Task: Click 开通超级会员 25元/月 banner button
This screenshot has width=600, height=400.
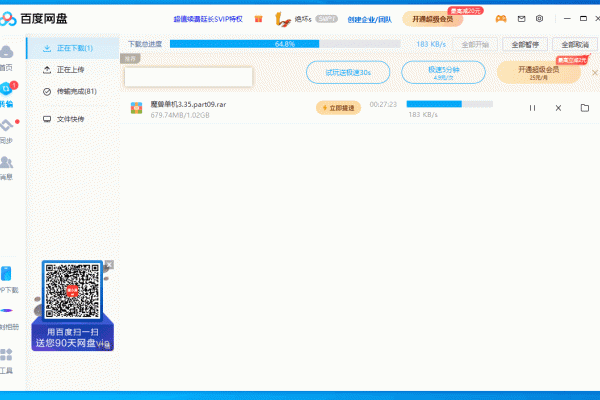Action: click(x=538, y=72)
